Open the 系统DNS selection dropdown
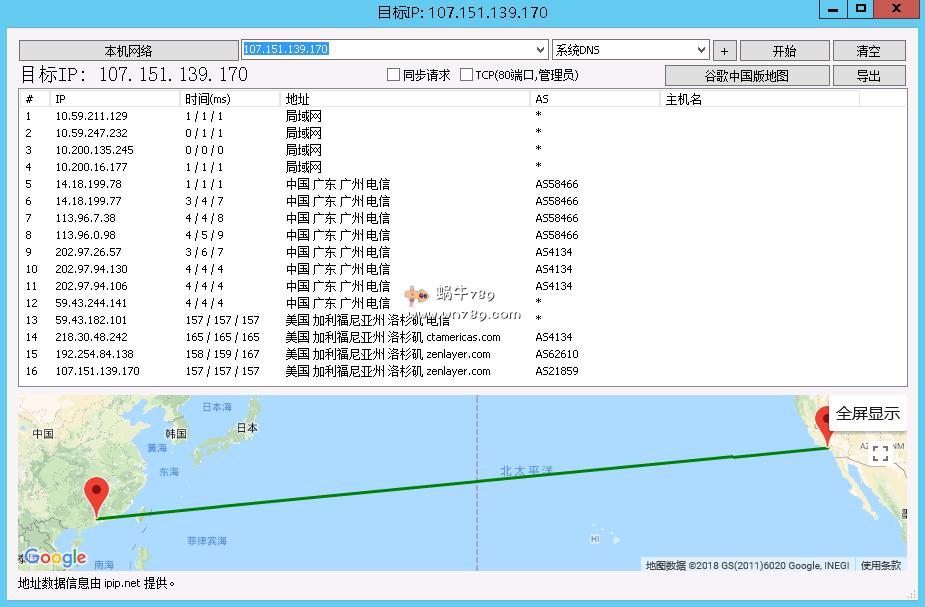 click(700, 50)
